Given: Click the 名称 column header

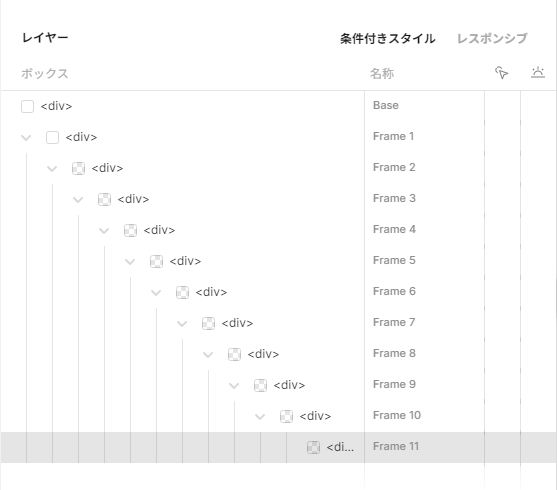Looking at the screenshot, I should (x=382, y=74).
